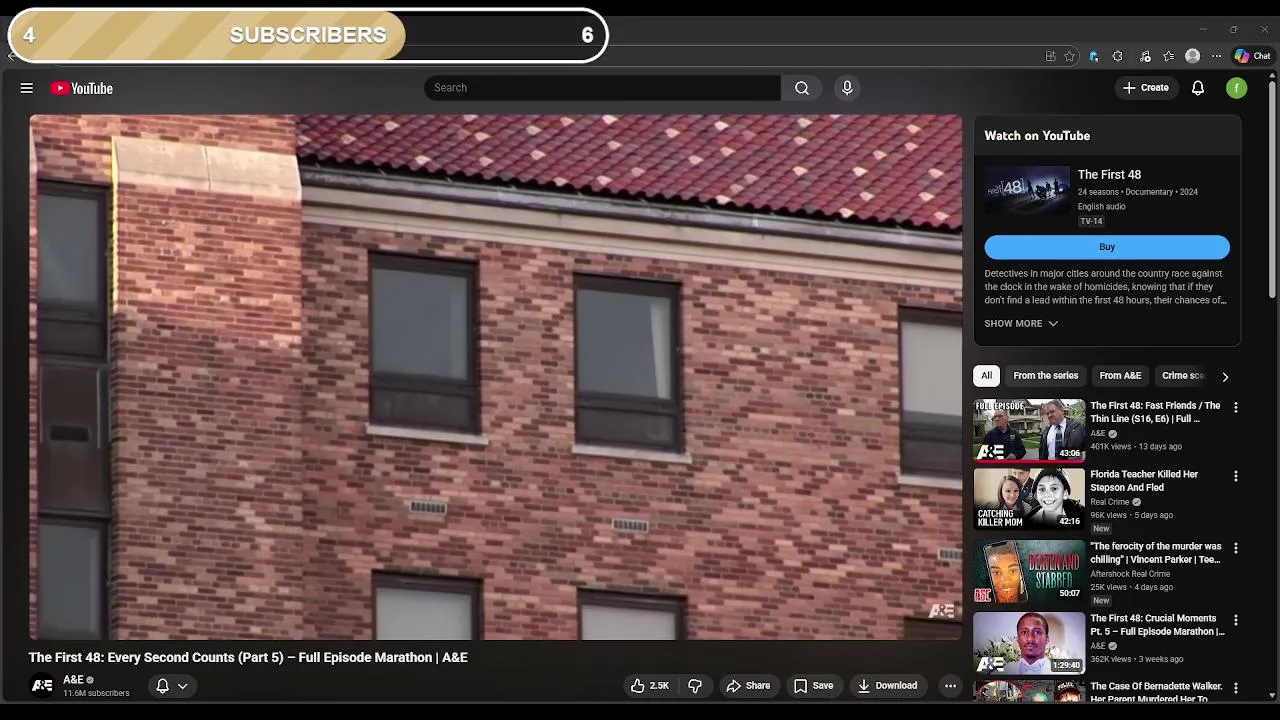Play Fast Friends 43:06 thumbnail
The image size is (1280, 720).
(1029, 430)
